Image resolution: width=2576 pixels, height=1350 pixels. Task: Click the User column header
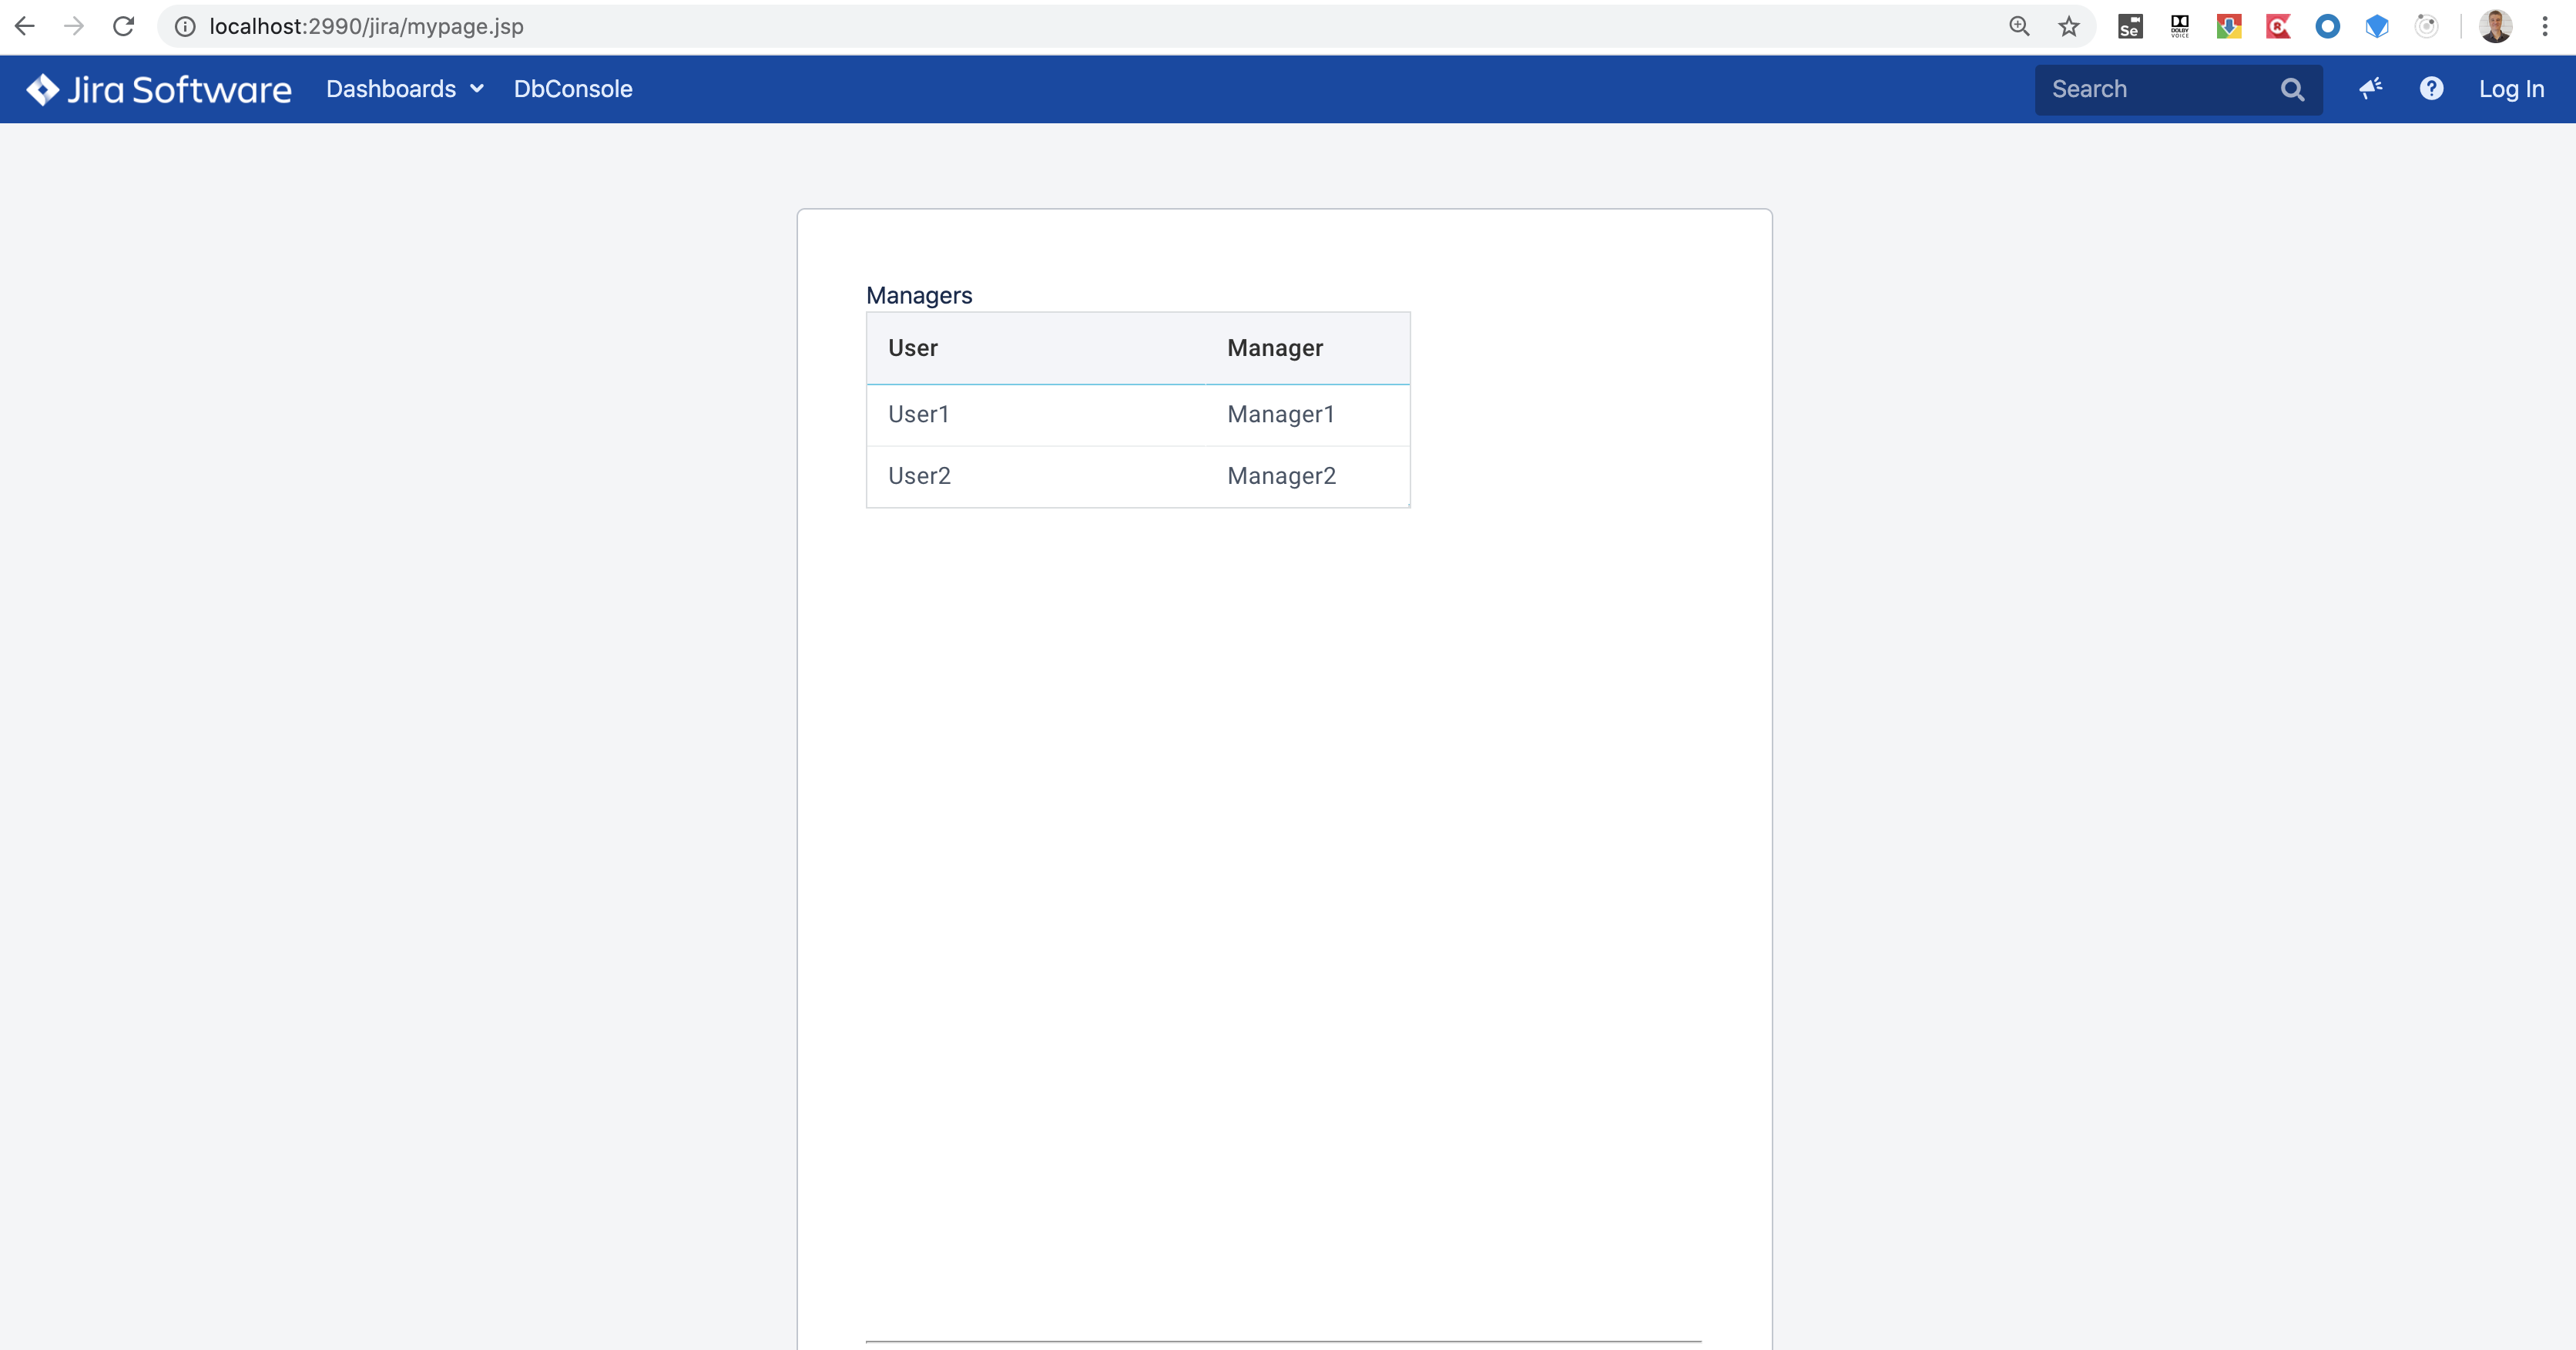(1036, 348)
